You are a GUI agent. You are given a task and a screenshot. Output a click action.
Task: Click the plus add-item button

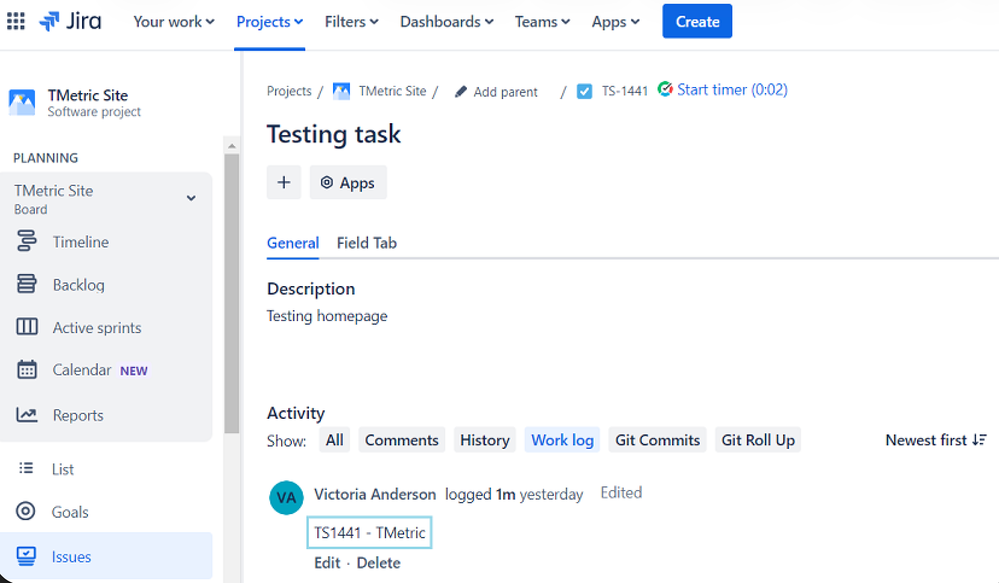(x=284, y=182)
